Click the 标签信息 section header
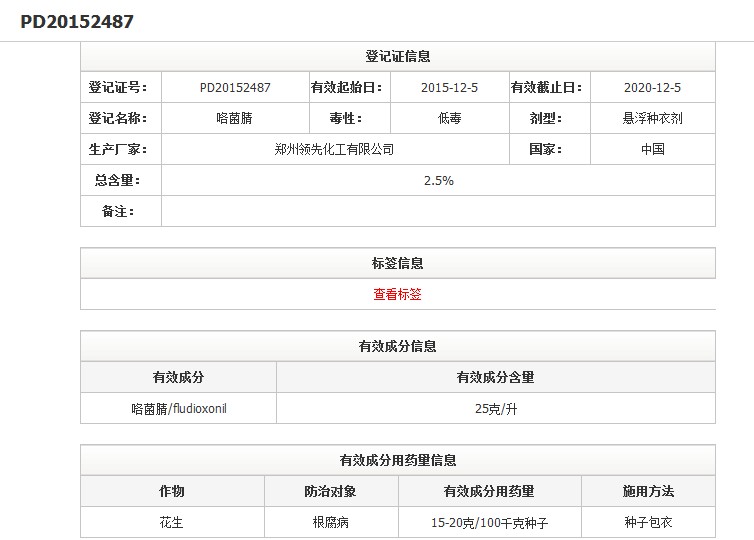 pos(397,263)
